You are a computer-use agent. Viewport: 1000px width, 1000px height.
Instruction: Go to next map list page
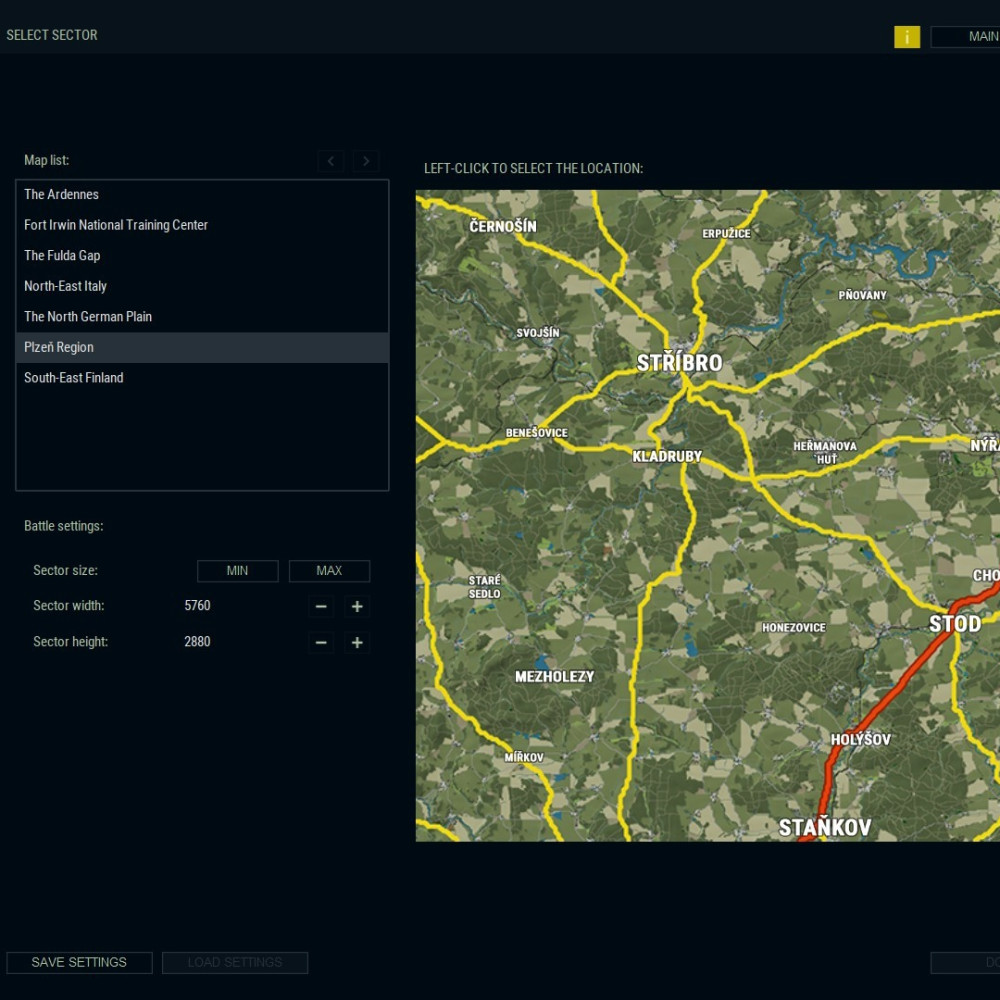click(366, 161)
